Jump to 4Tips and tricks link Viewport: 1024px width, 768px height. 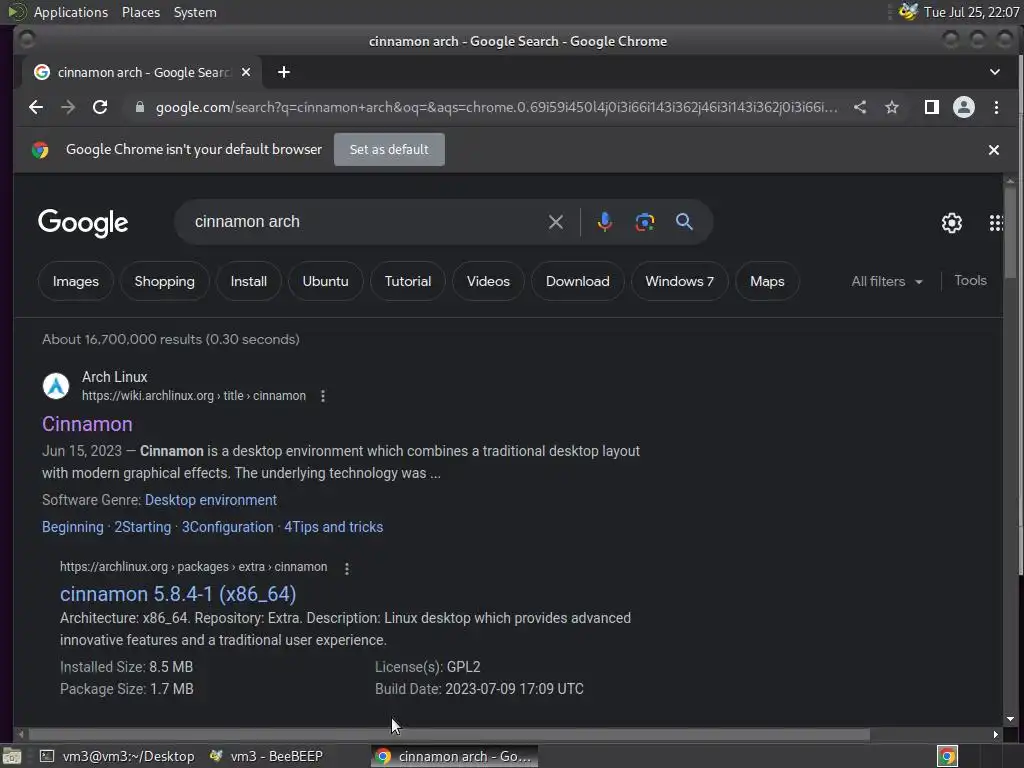333,527
